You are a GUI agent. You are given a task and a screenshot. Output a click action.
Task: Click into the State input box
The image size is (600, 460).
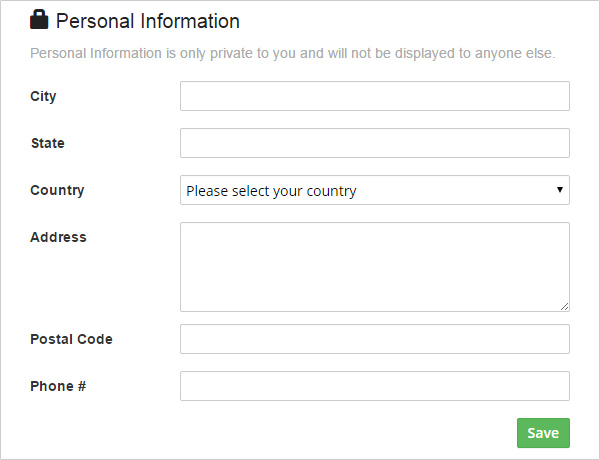point(374,143)
